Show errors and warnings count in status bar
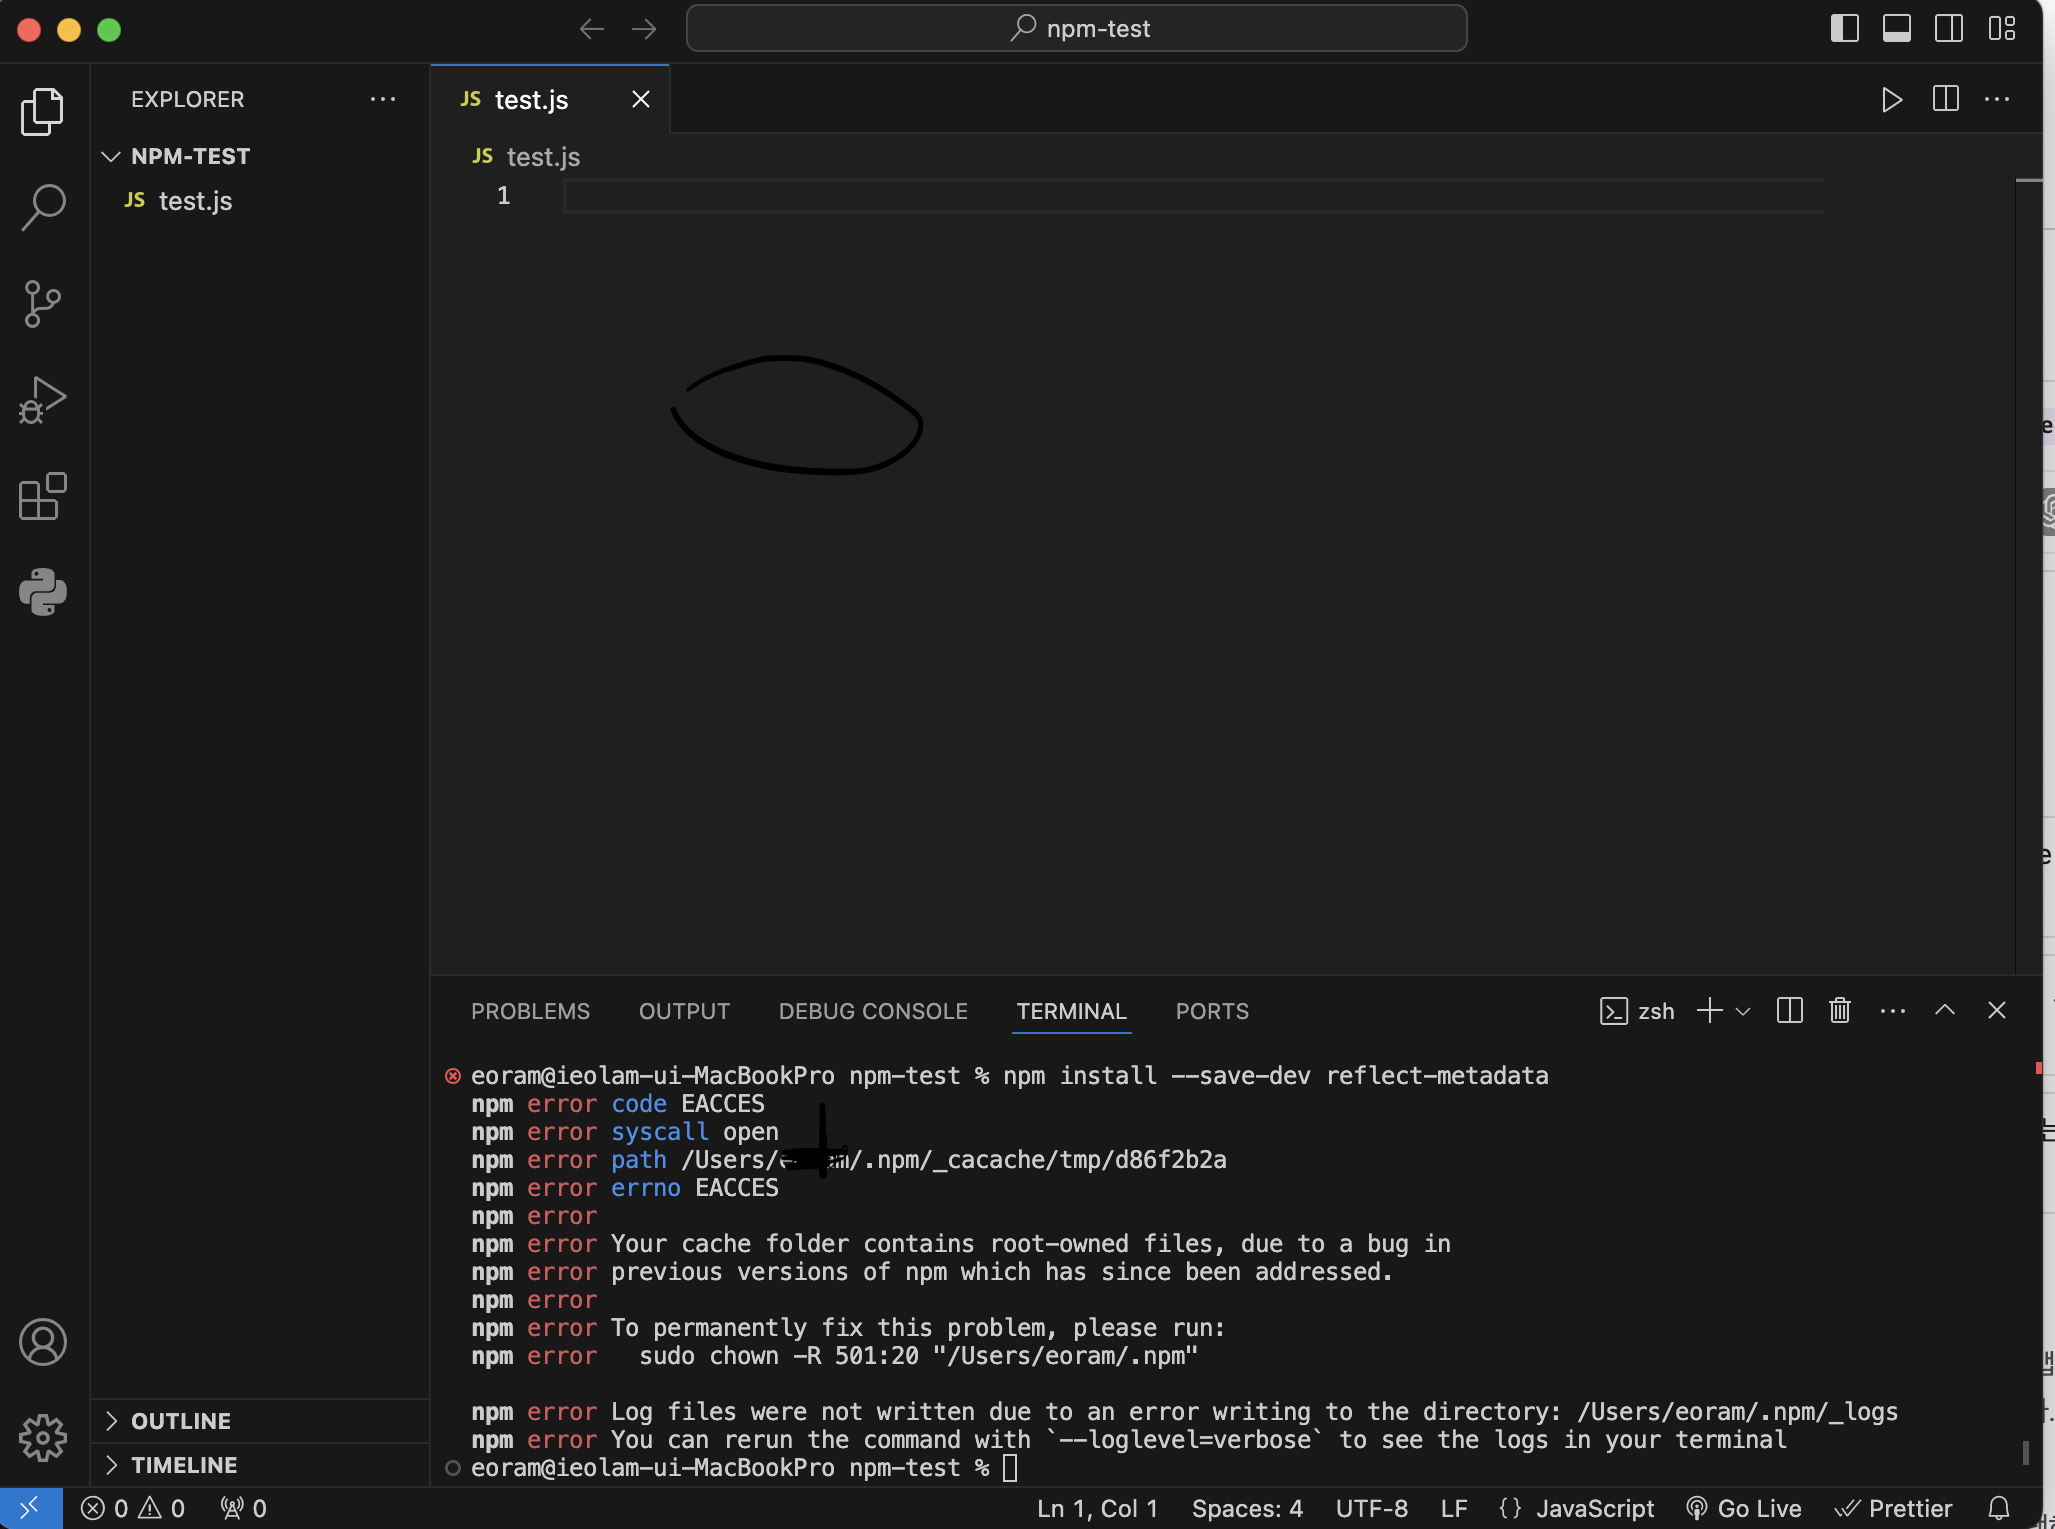Image resolution: width=2055 pixels, height=1529 pixels. click(x=133, y=1508)
